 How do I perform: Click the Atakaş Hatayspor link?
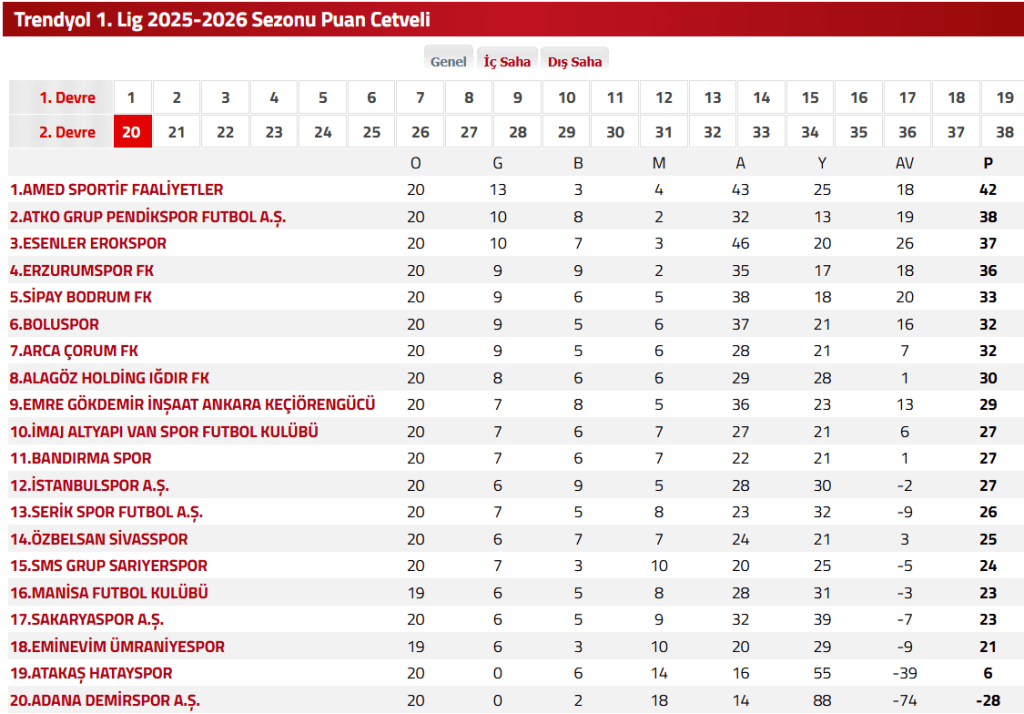(x=91, y=674)
